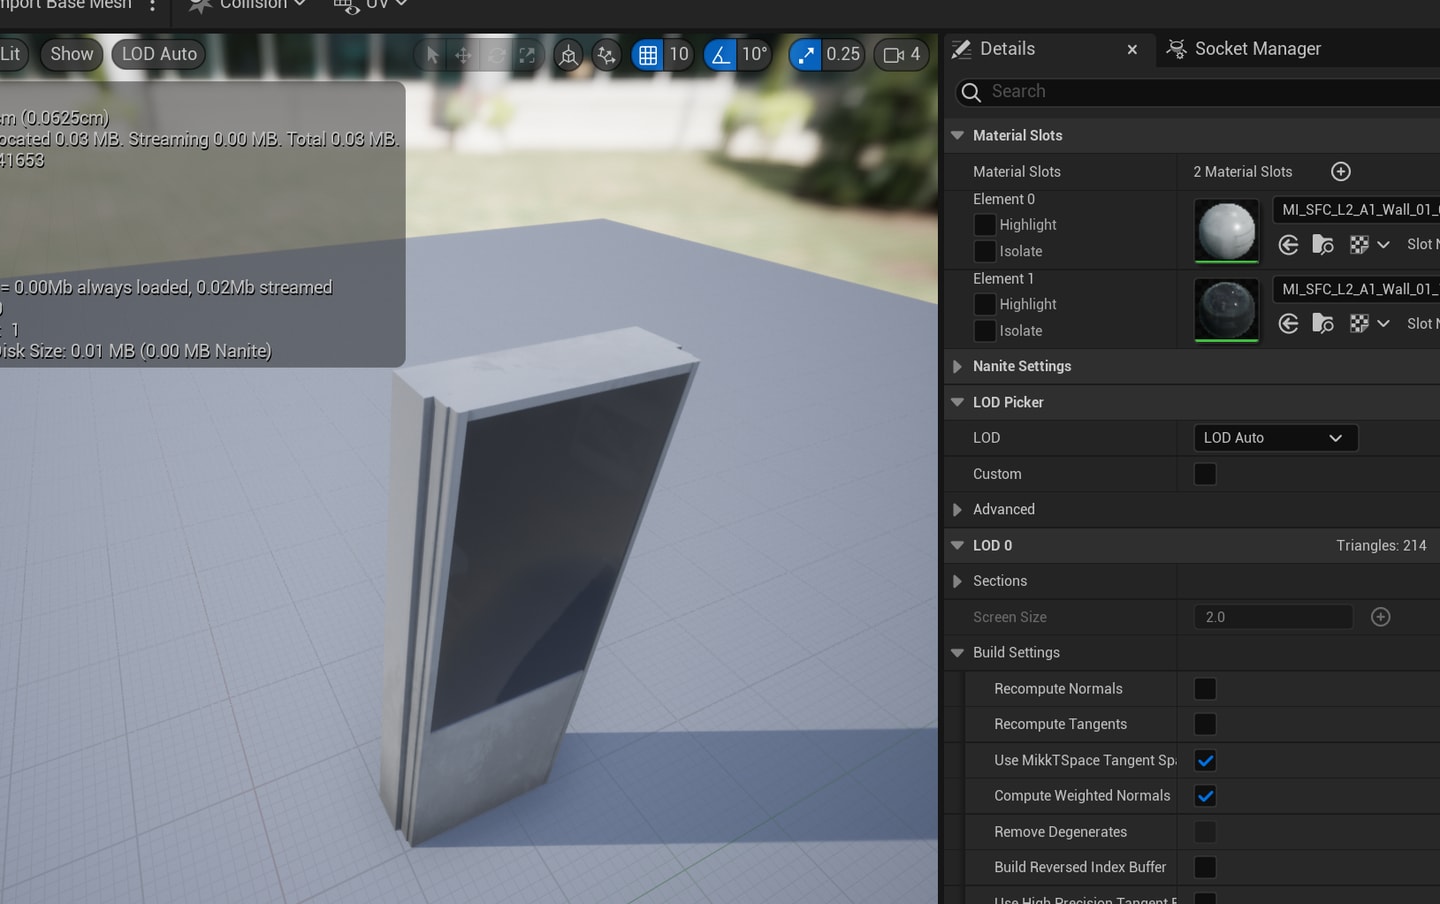Click the Screen Size value field 2.0

click(1274, 617)
